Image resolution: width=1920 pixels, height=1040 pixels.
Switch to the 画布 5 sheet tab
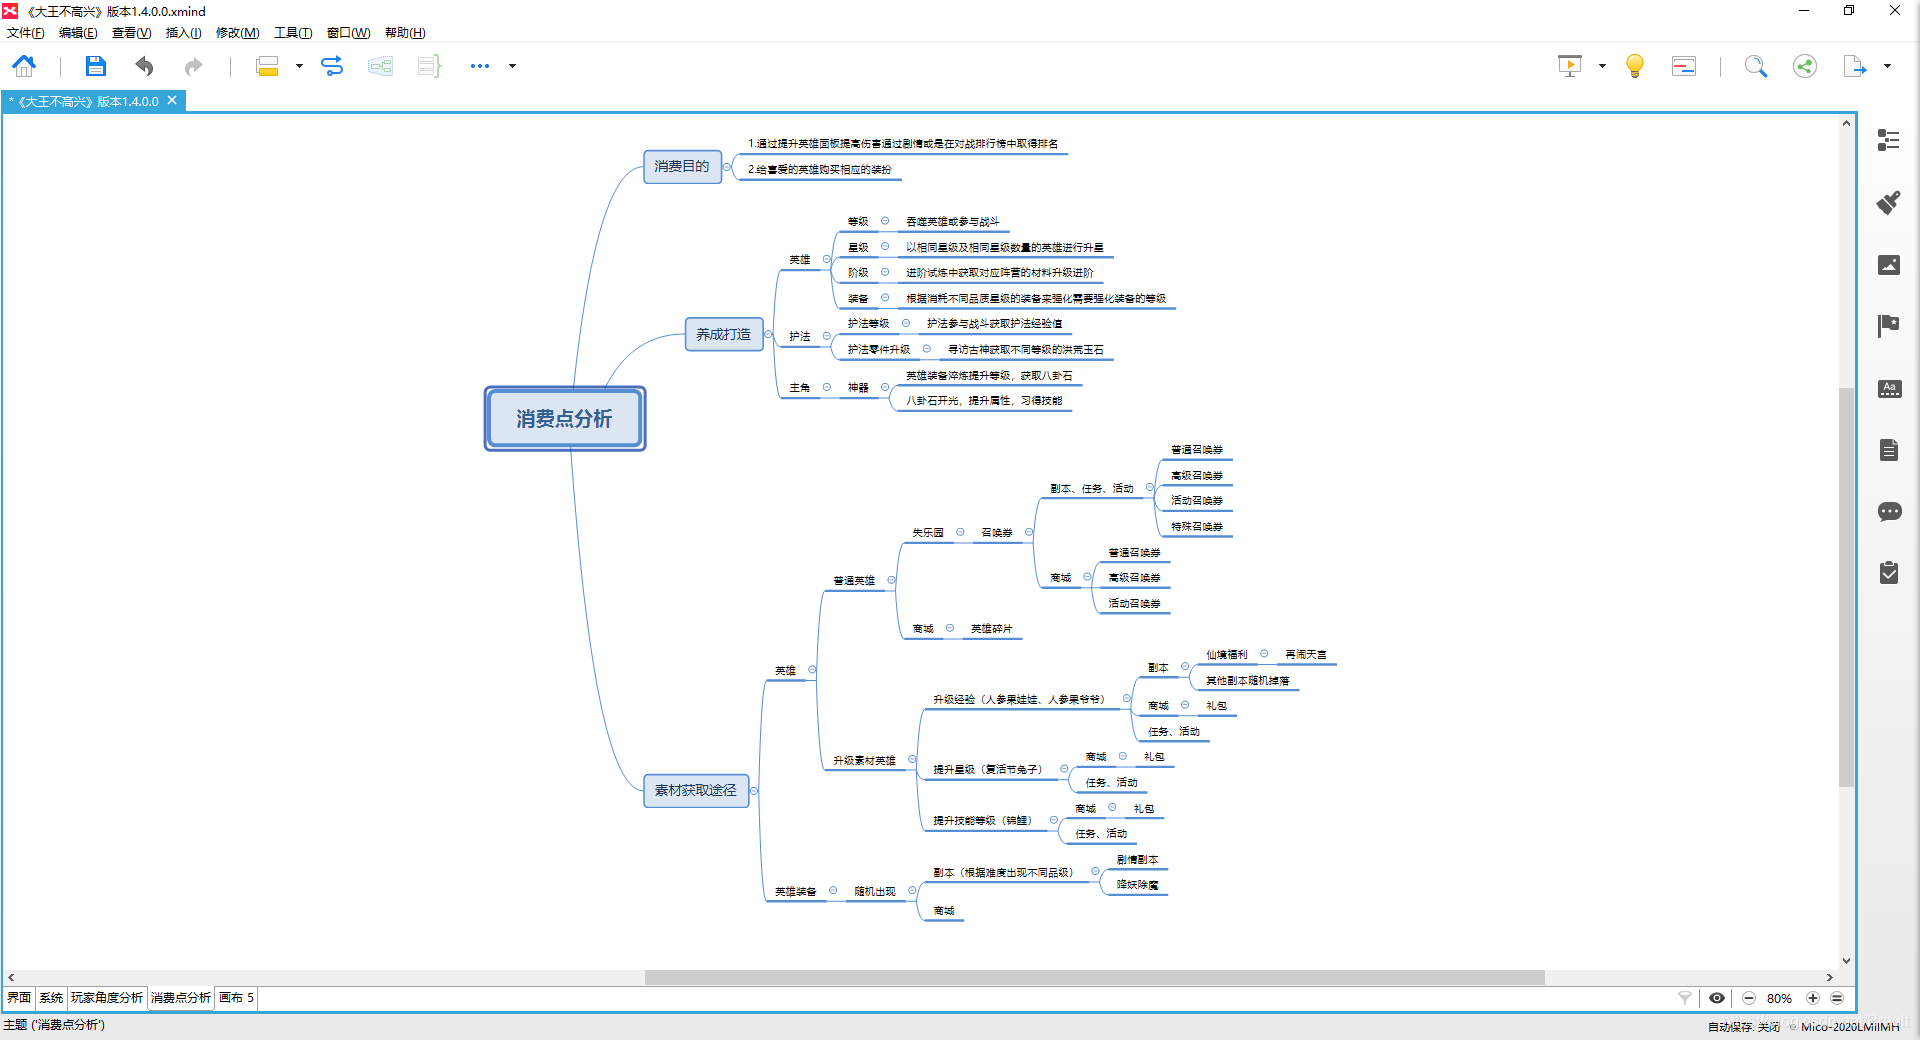[236, 998]
